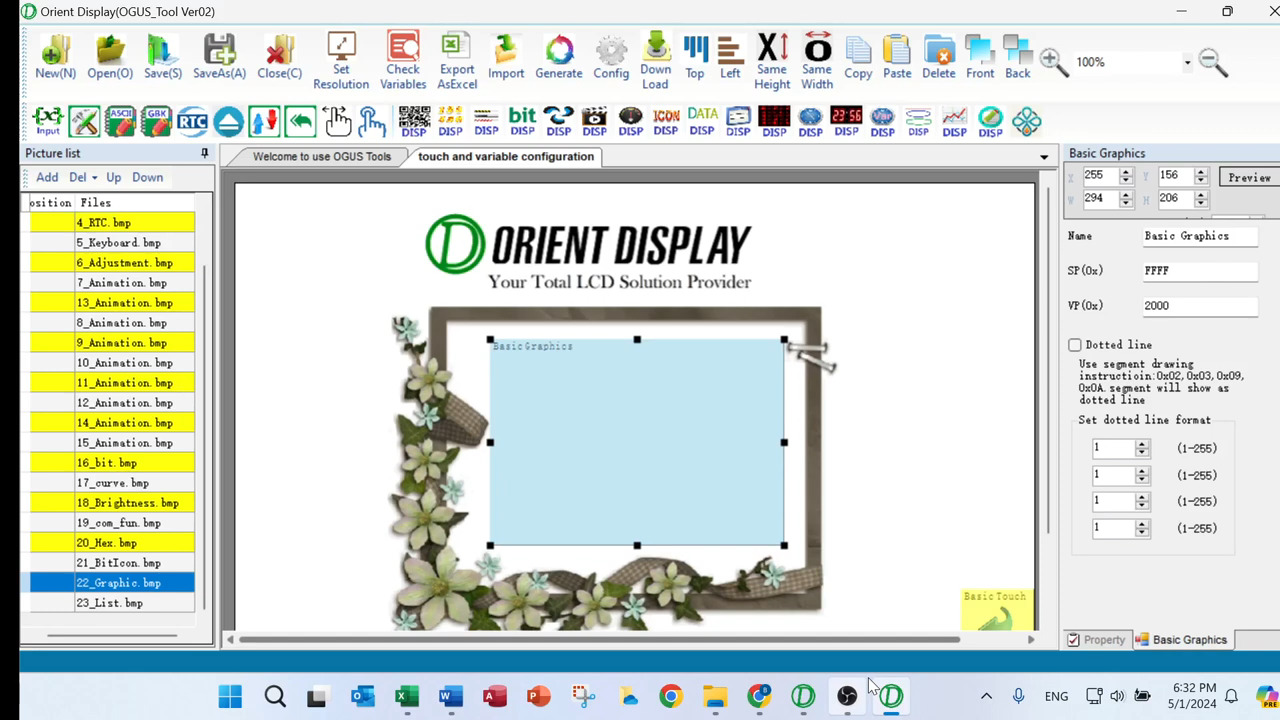
Task: Align selected objects Left
Action: pyautogui.click(x=730, y=57)
